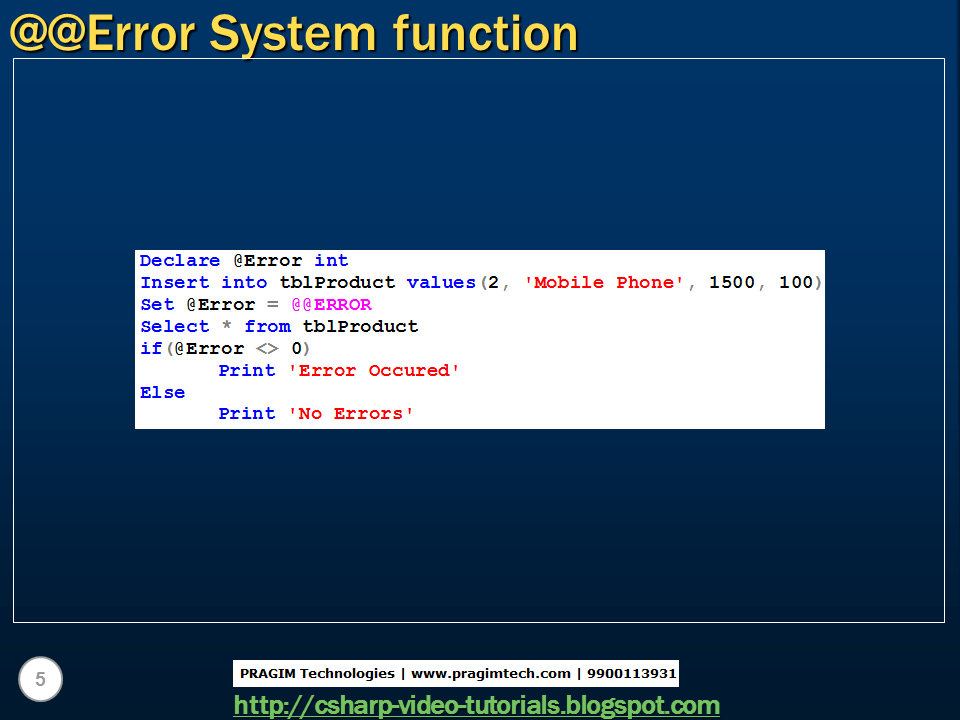Select the slide number 5 badge
The image size is (960, 720).
click(x=40, y=679)
